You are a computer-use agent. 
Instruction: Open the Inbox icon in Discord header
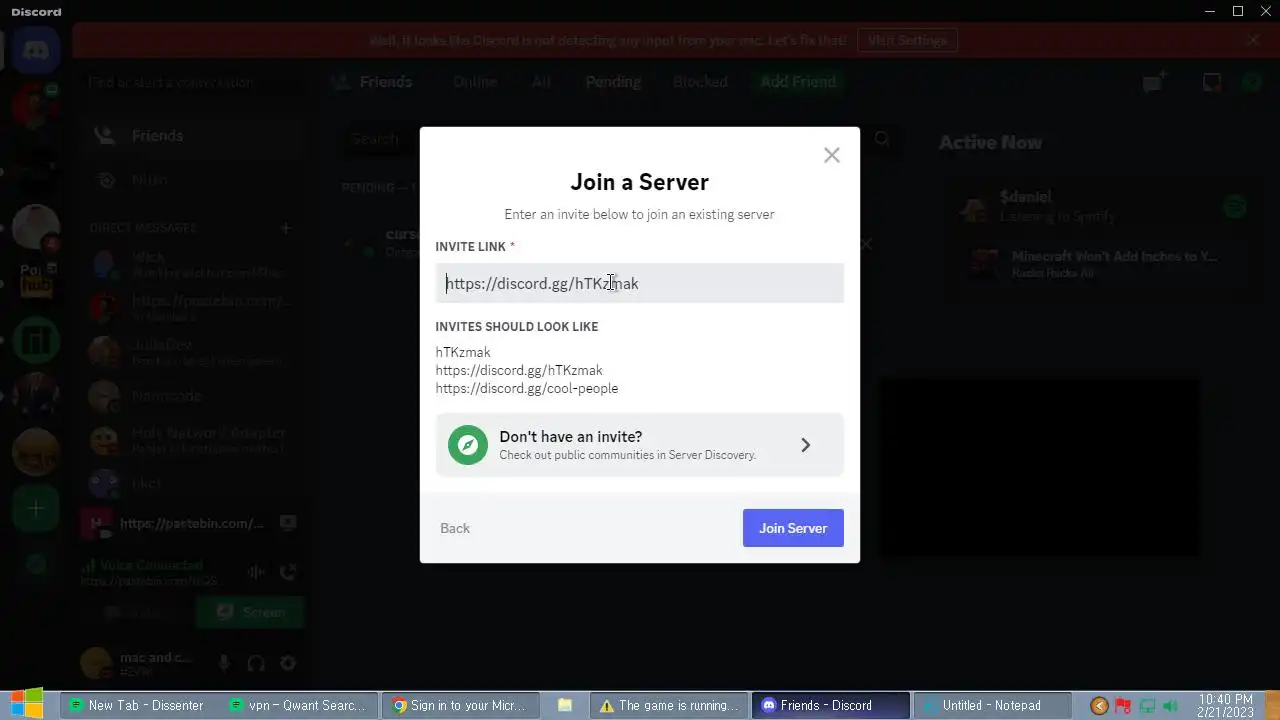click(x=1212, y=82)
